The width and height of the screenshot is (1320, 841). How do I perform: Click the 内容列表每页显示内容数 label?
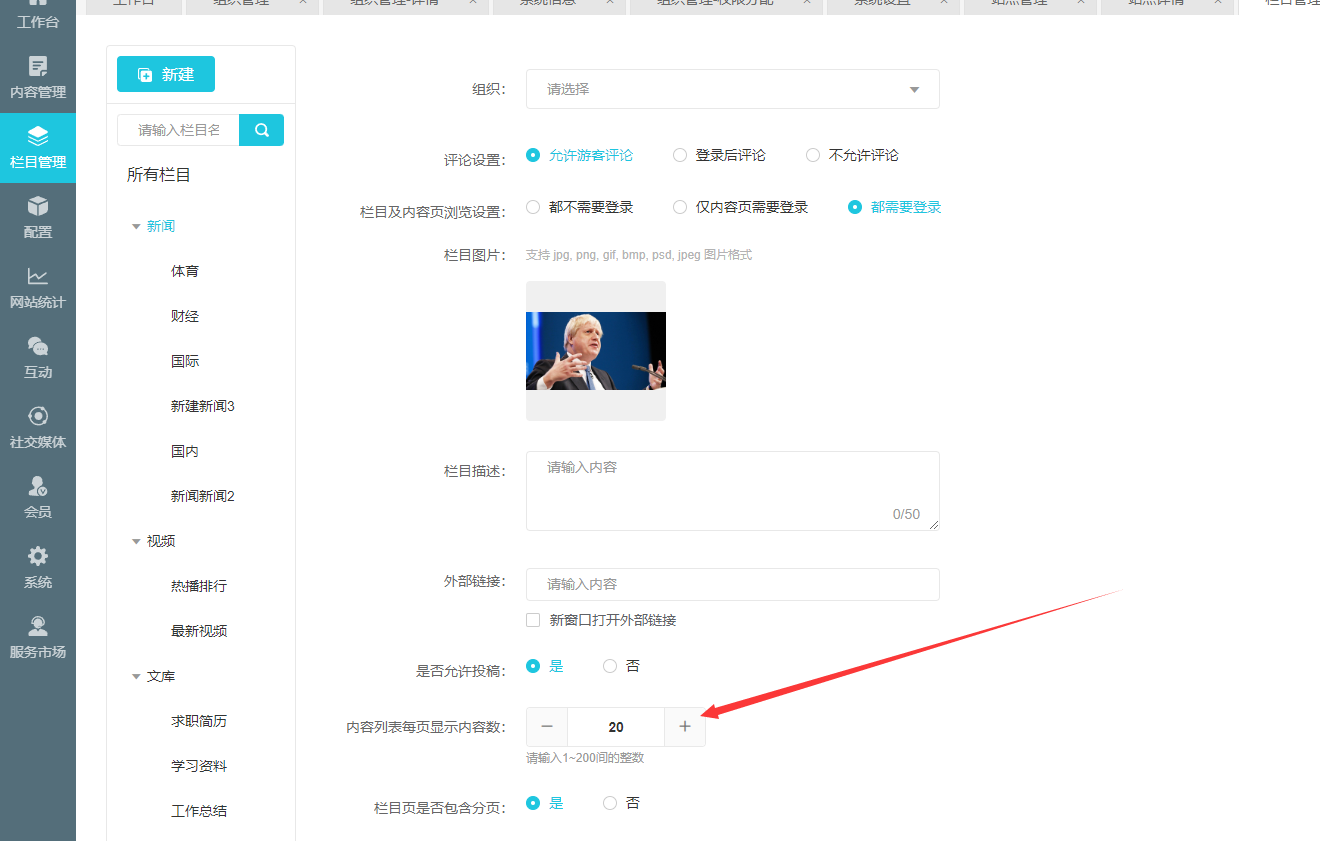pos(426,727)
